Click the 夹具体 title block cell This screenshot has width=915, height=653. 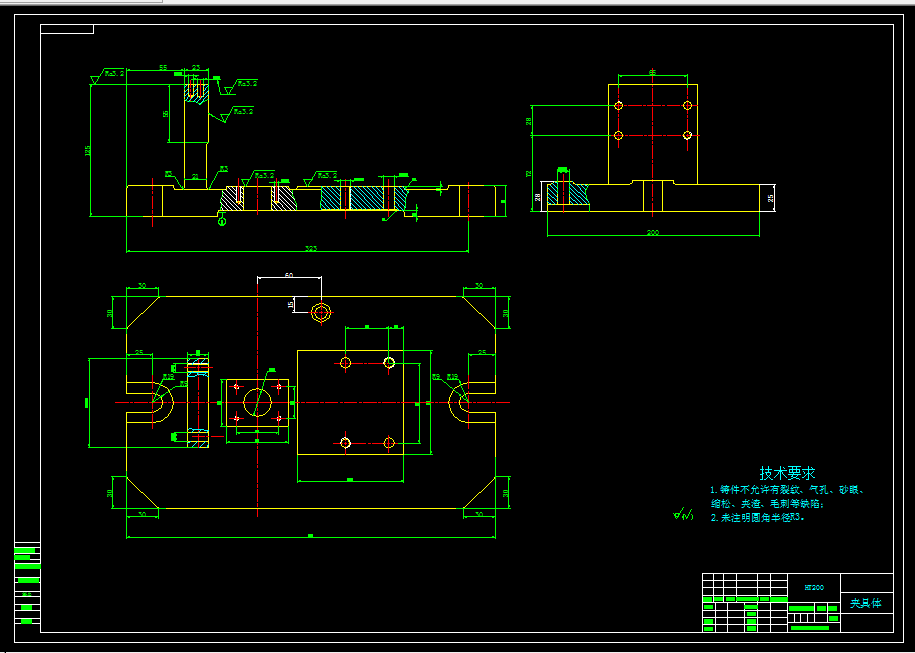point(866,603)
